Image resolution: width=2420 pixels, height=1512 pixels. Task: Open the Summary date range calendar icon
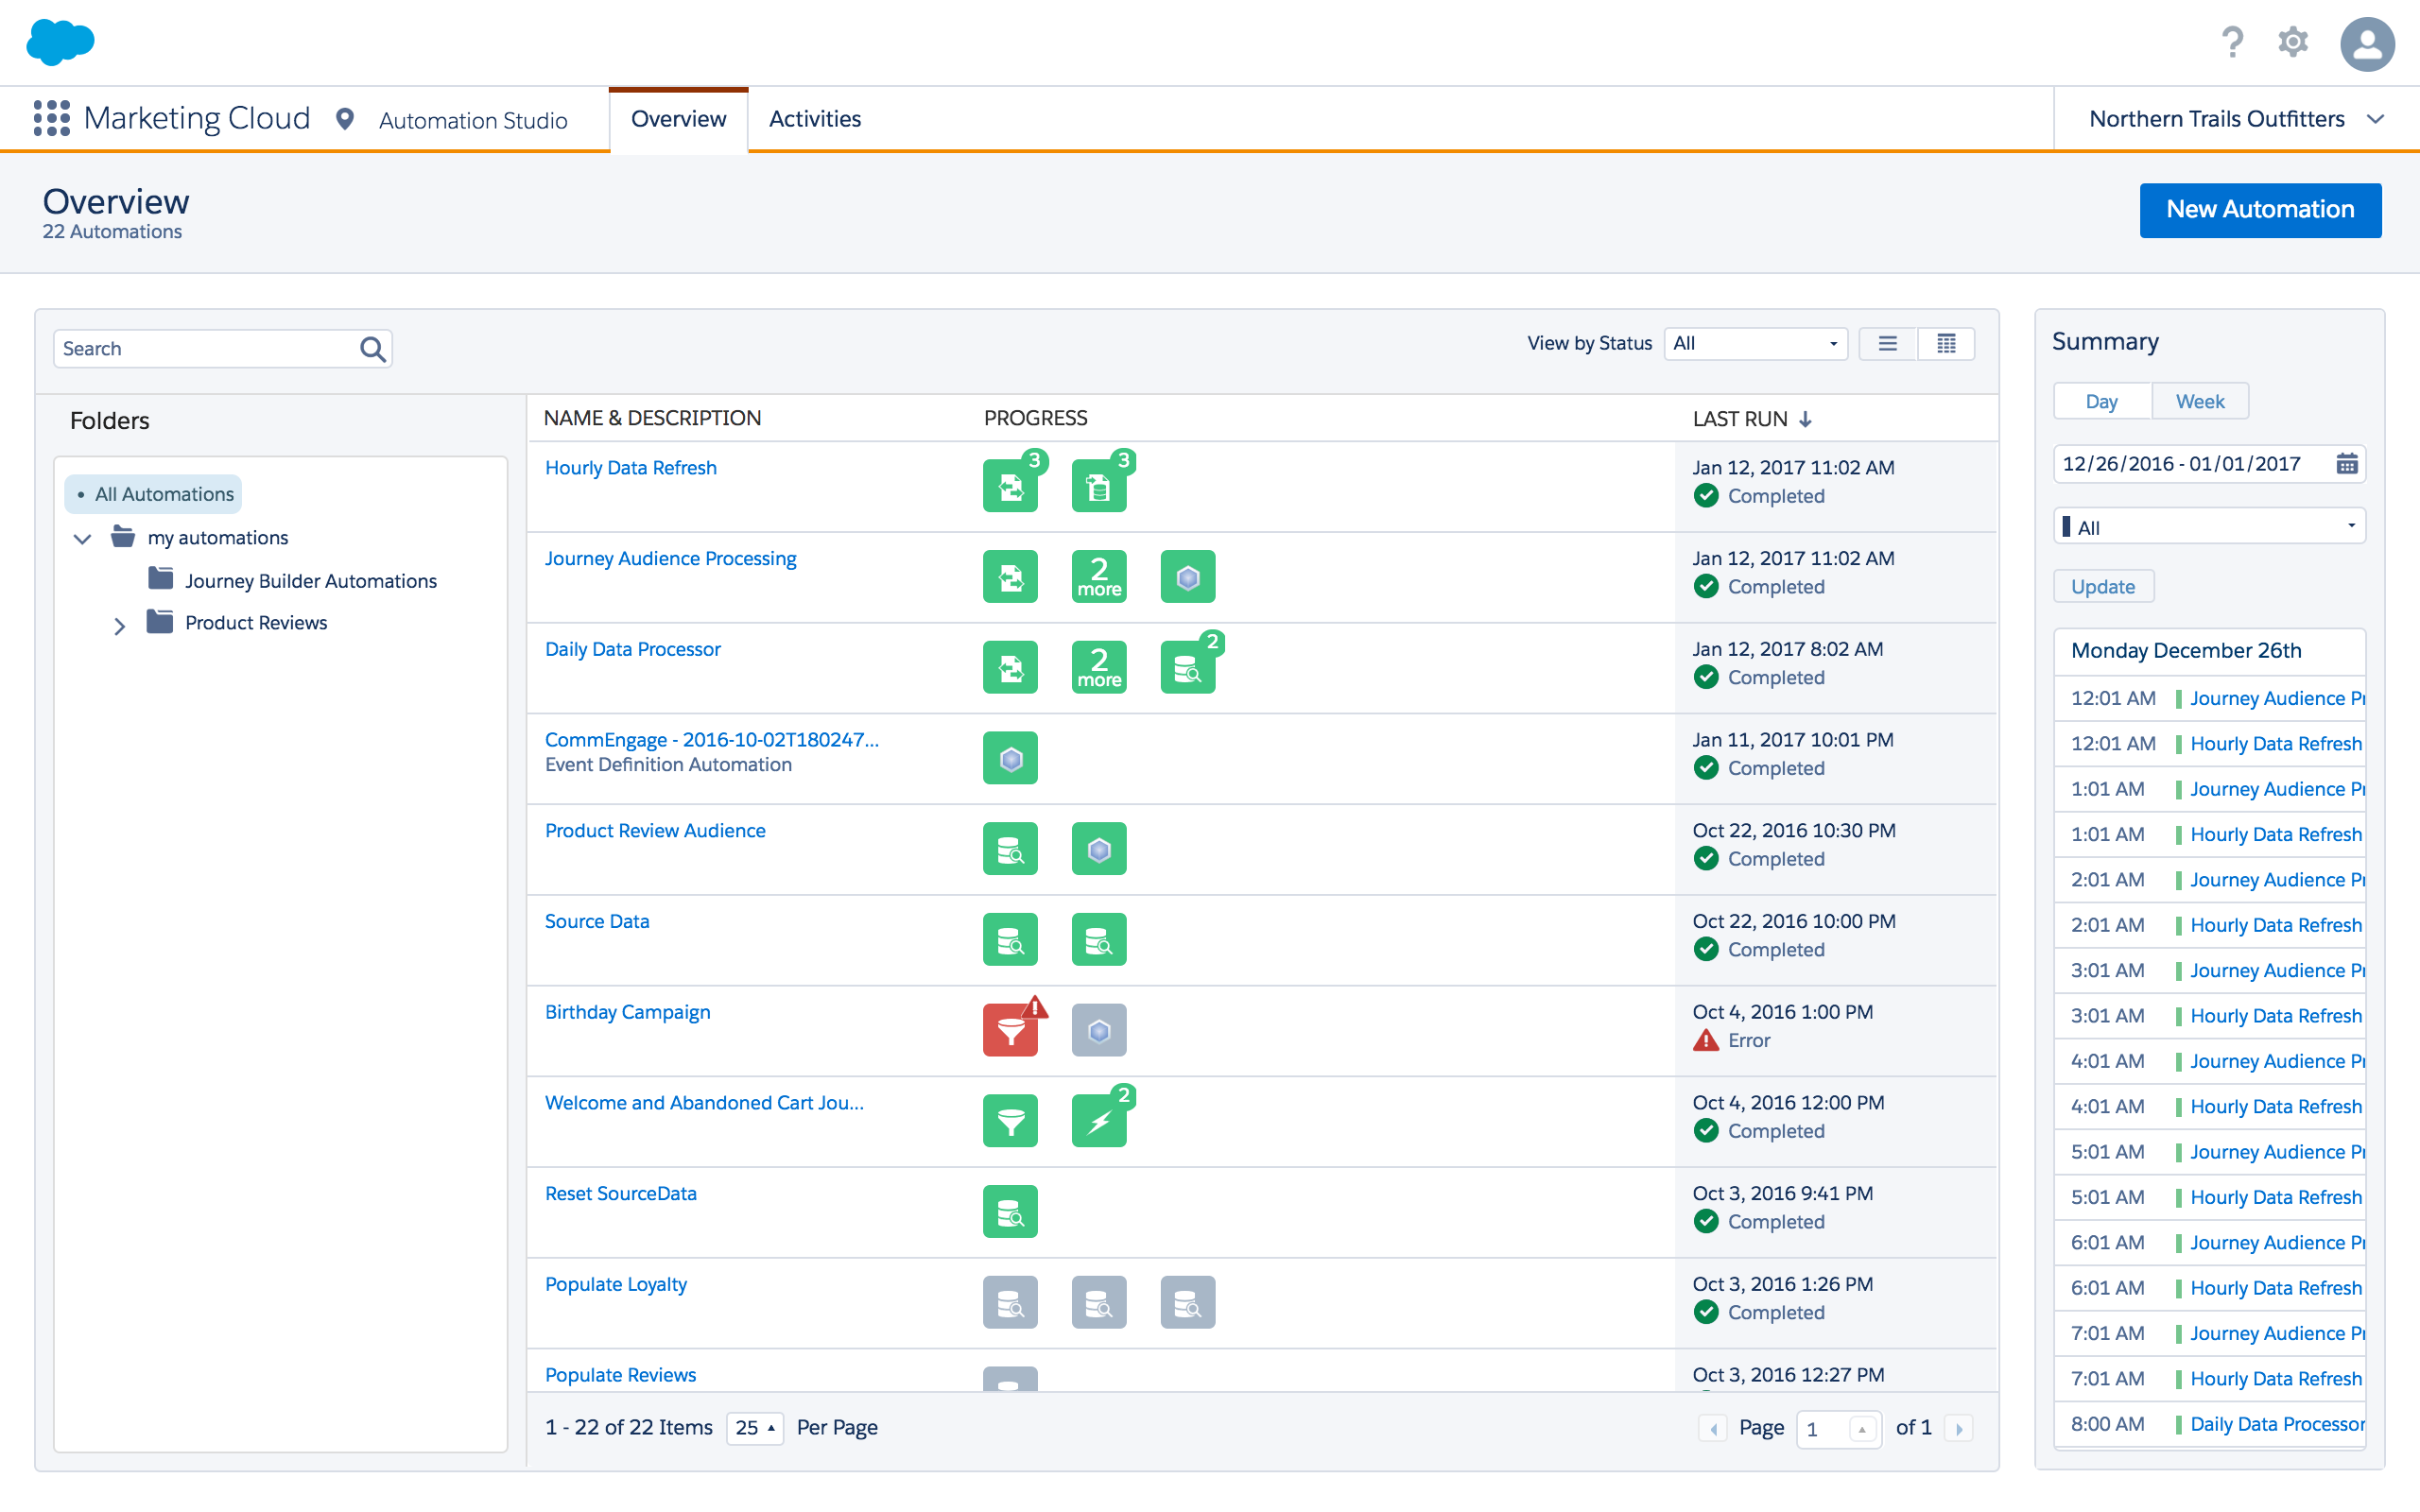(2346, 464)
